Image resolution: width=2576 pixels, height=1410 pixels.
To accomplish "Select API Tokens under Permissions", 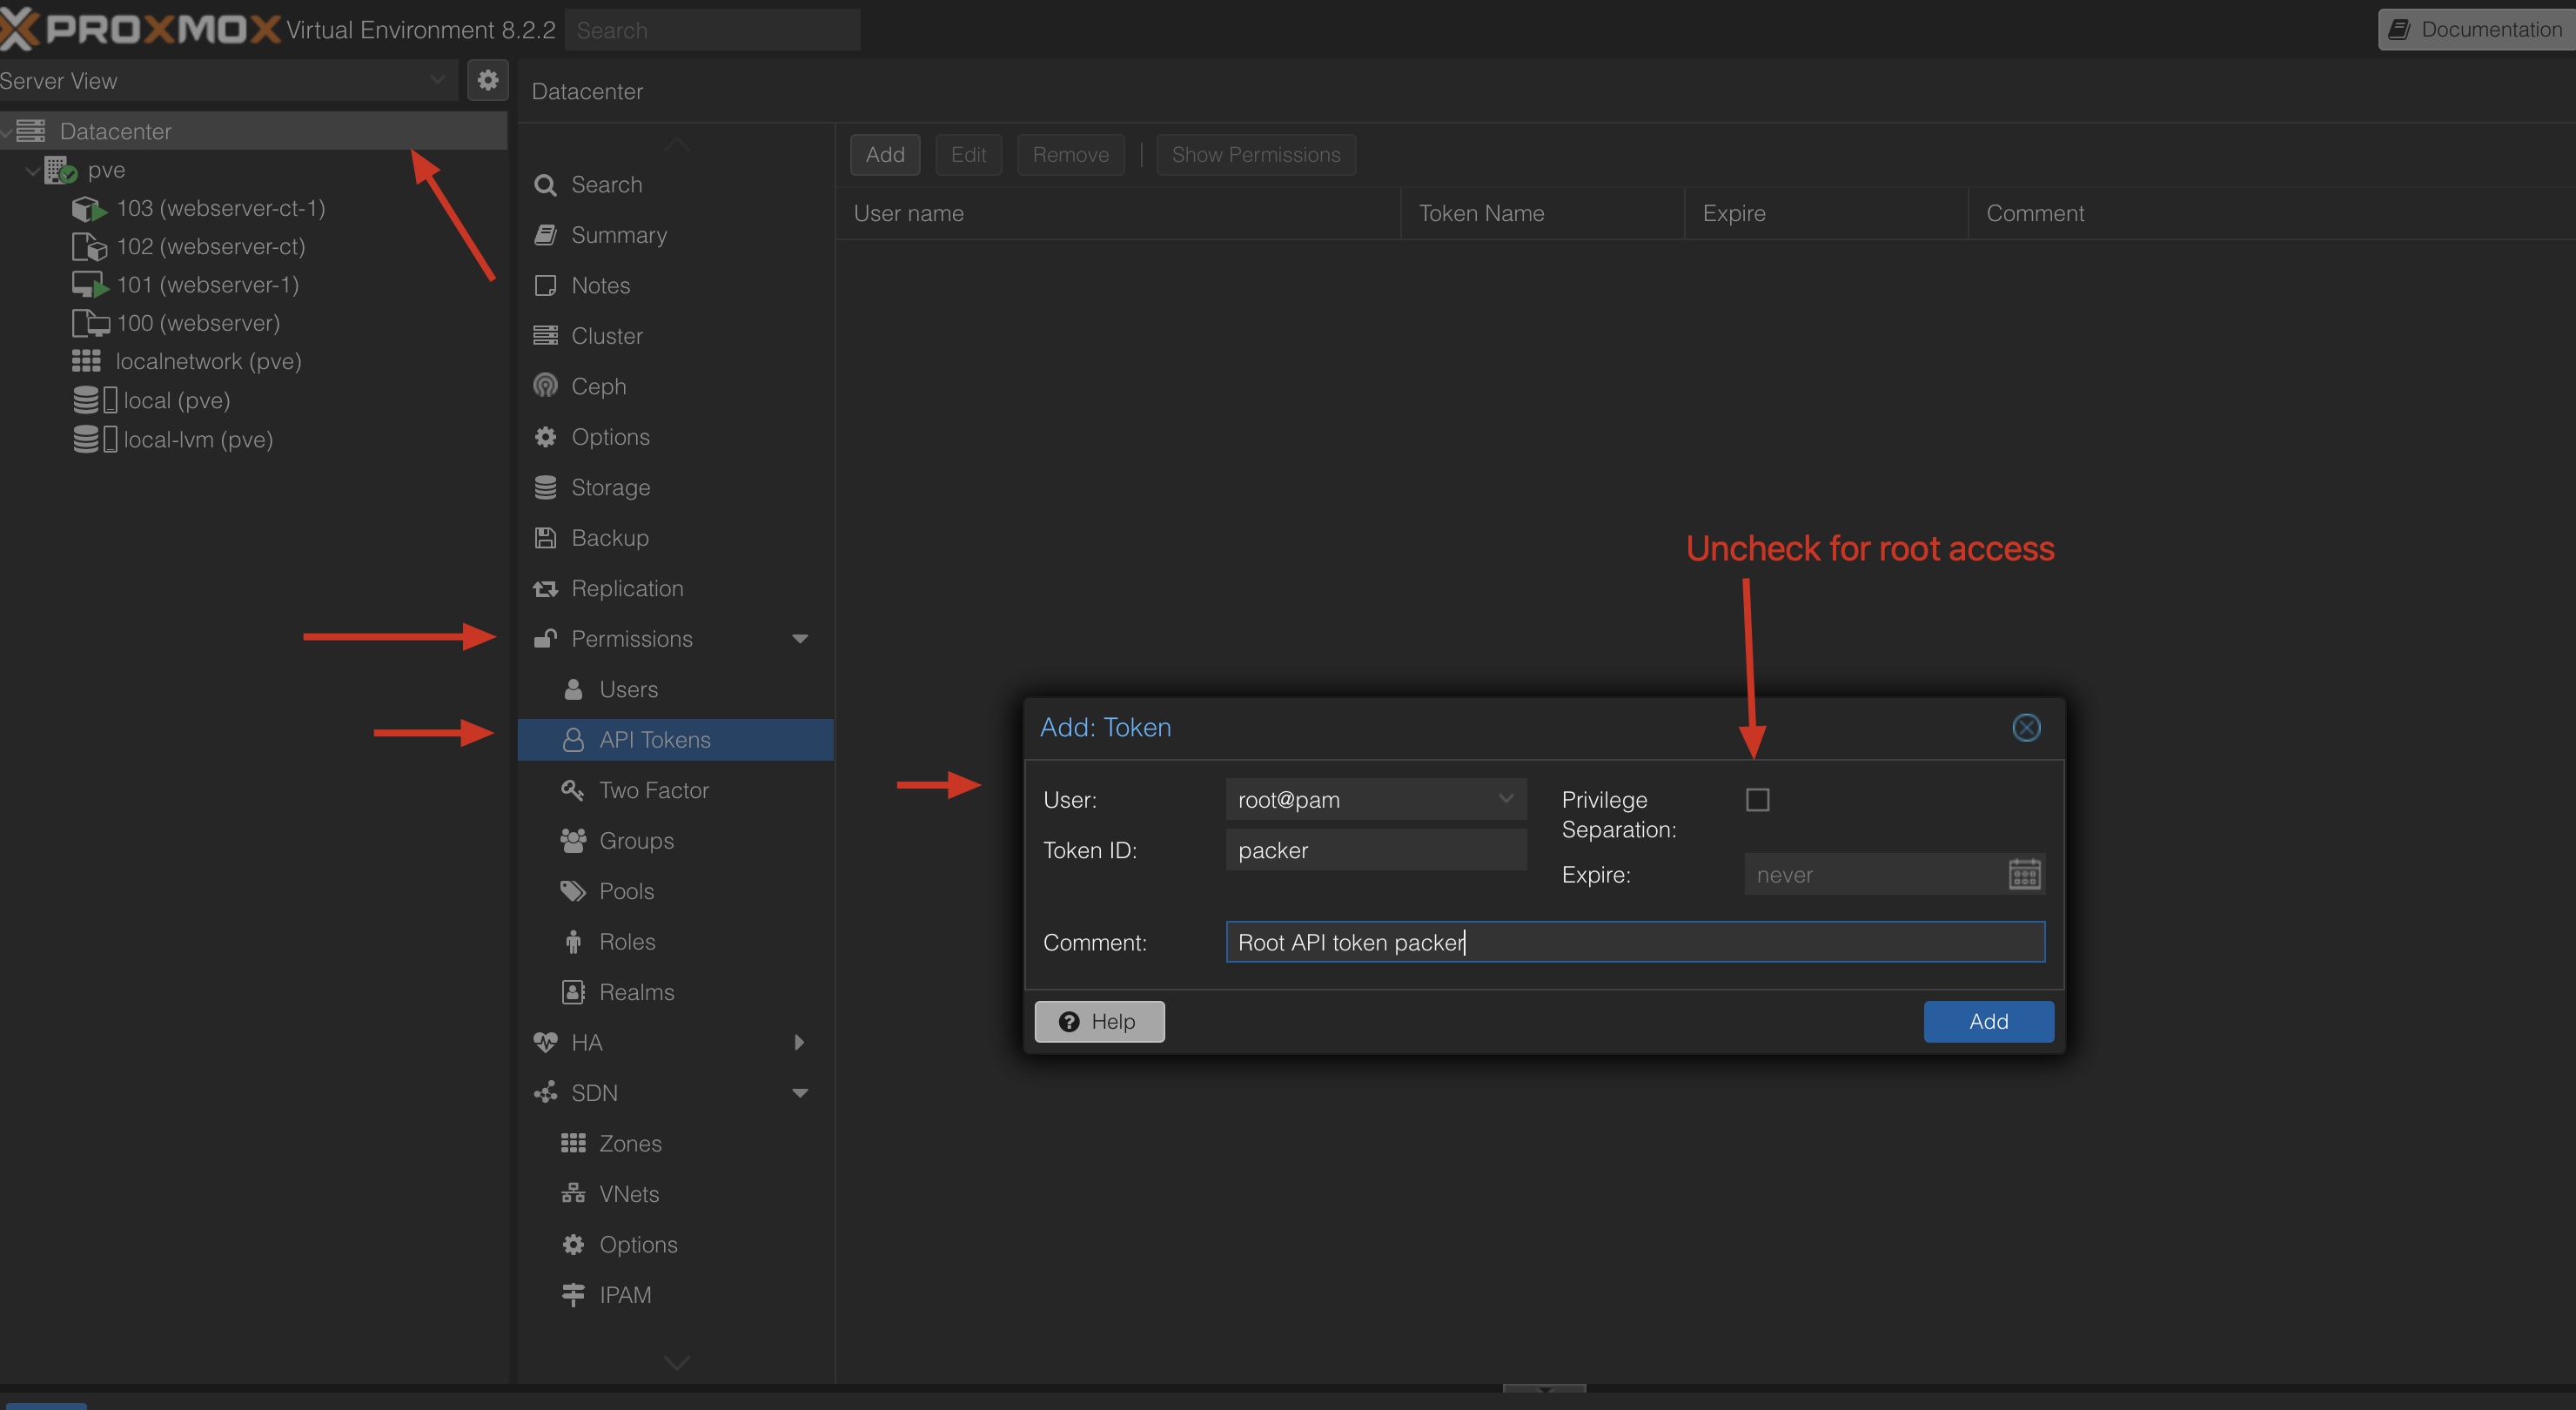I will coord(656,738).
